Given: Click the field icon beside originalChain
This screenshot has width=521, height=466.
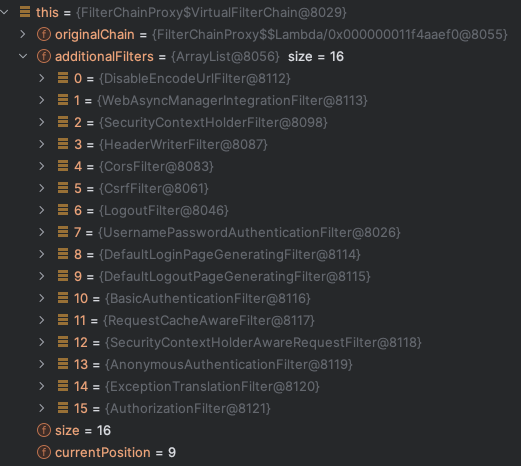Looking at the screenshot, I should tap(44, 34).
